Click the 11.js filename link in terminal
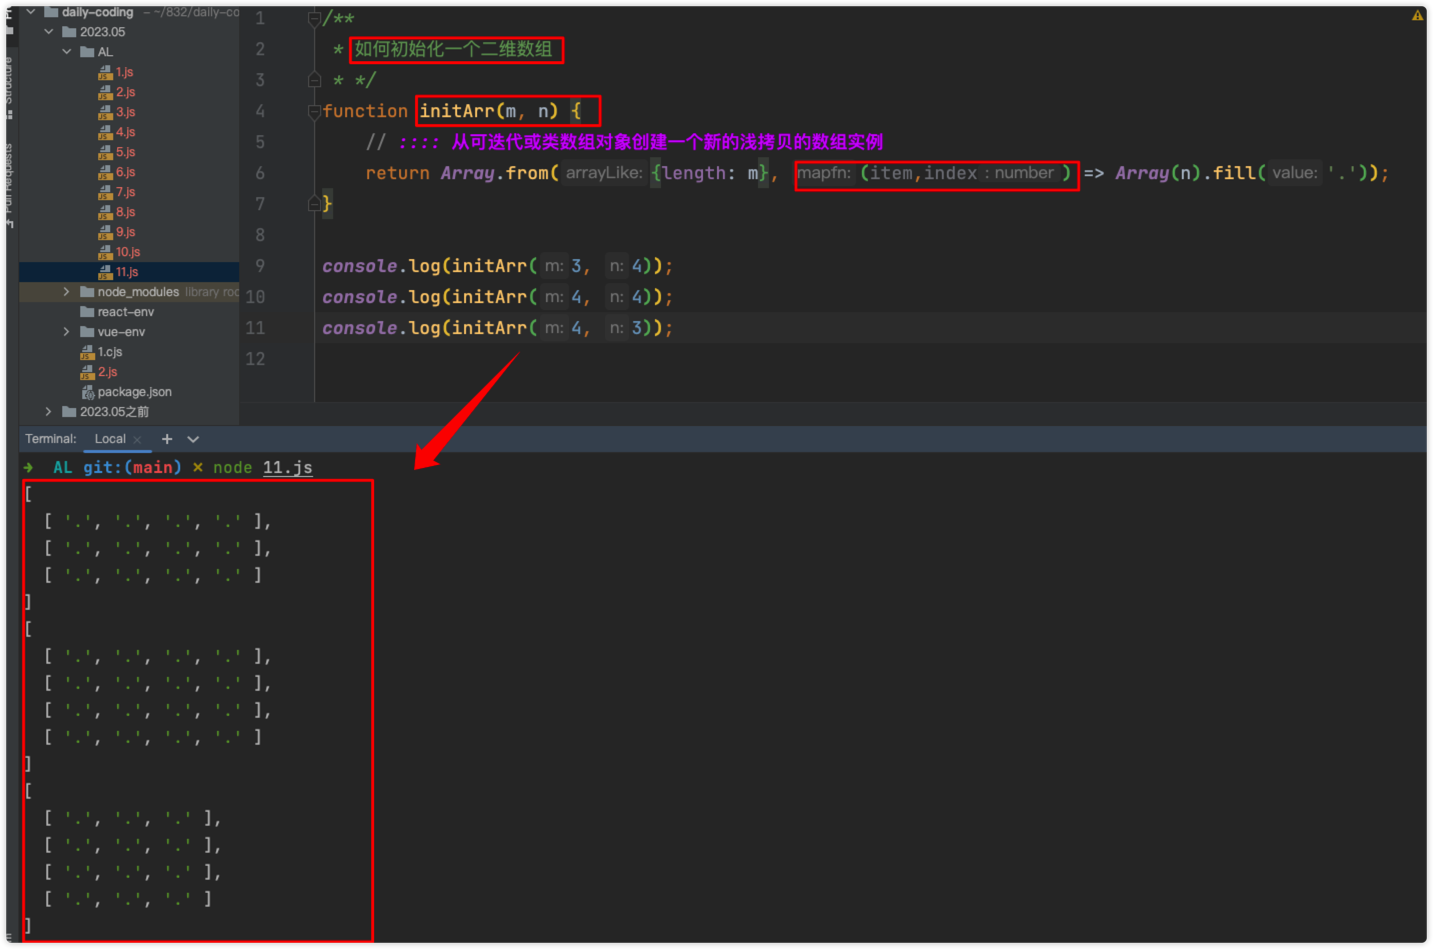Image resolution: width=1433 pixels, height=949 pixels. [288, 468]
